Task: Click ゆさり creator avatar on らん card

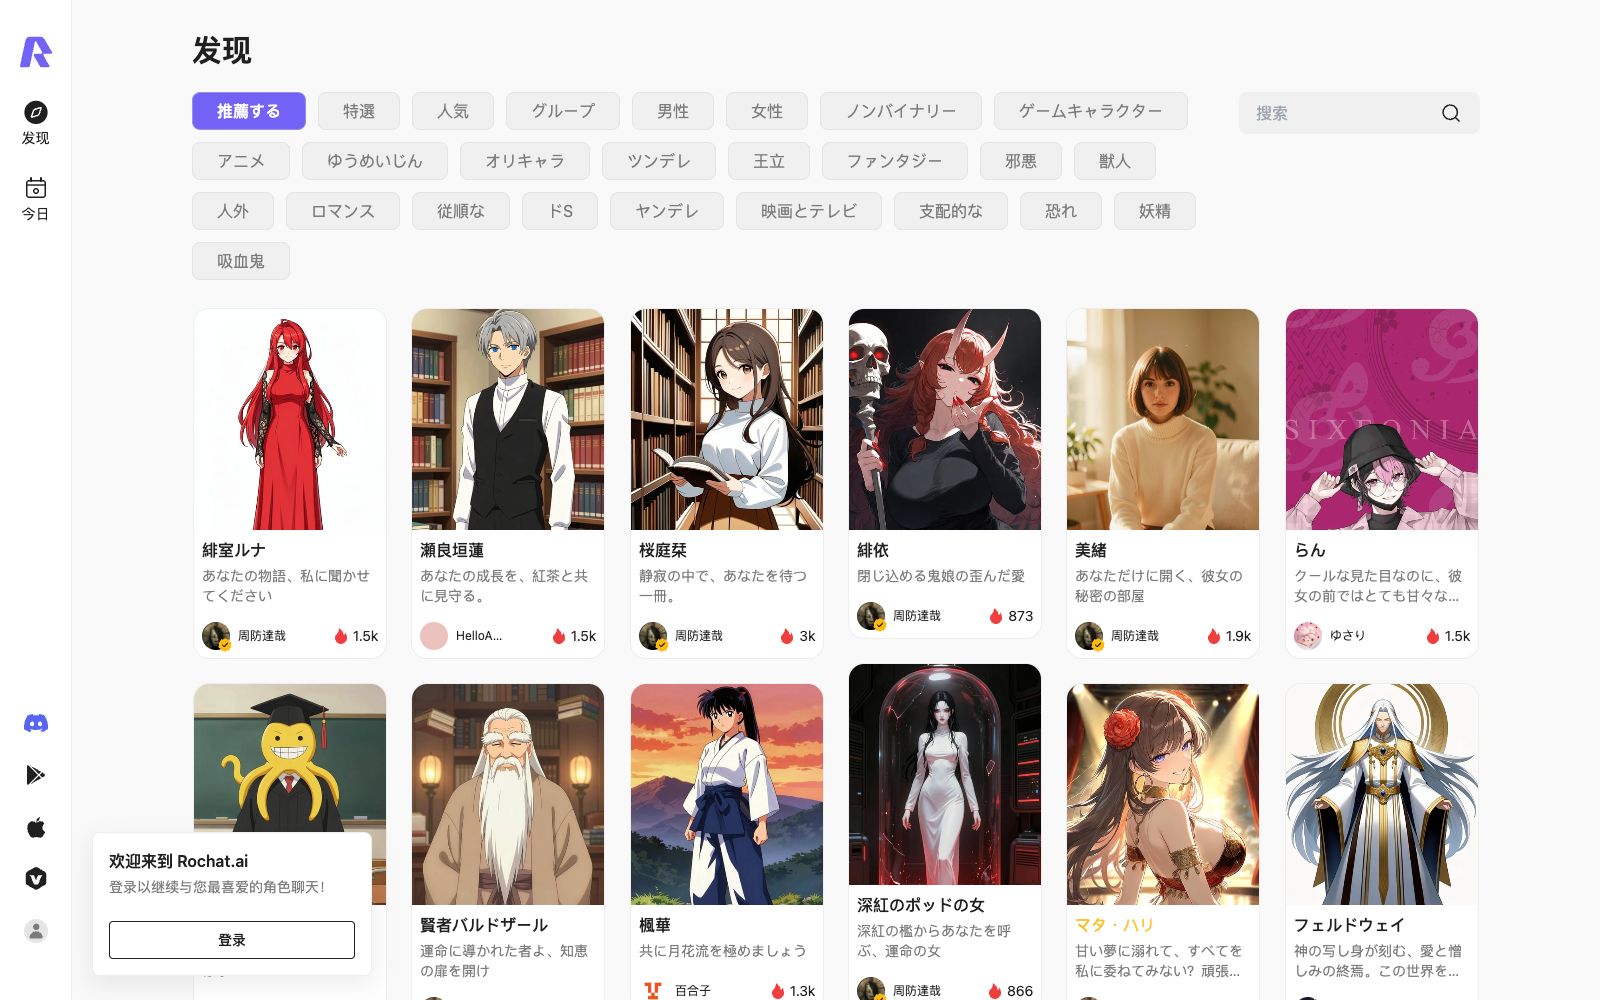Action: click(x=1308, y=636)
